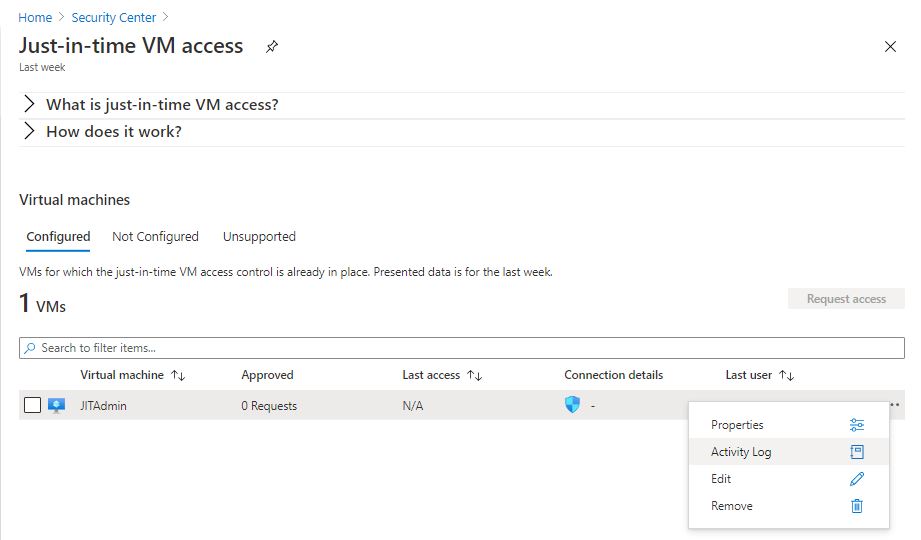Open the ellipsis menu for JITAdmin row
Viewport: 921px width, 540px height.
894,405
